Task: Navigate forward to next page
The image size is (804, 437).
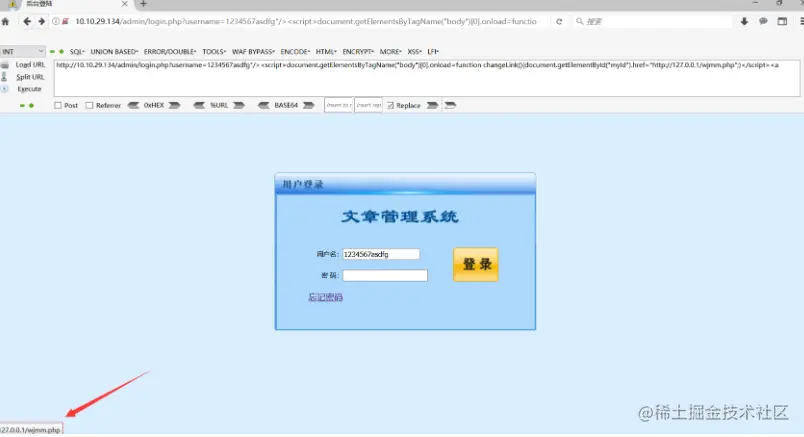Action: [42, 22]
